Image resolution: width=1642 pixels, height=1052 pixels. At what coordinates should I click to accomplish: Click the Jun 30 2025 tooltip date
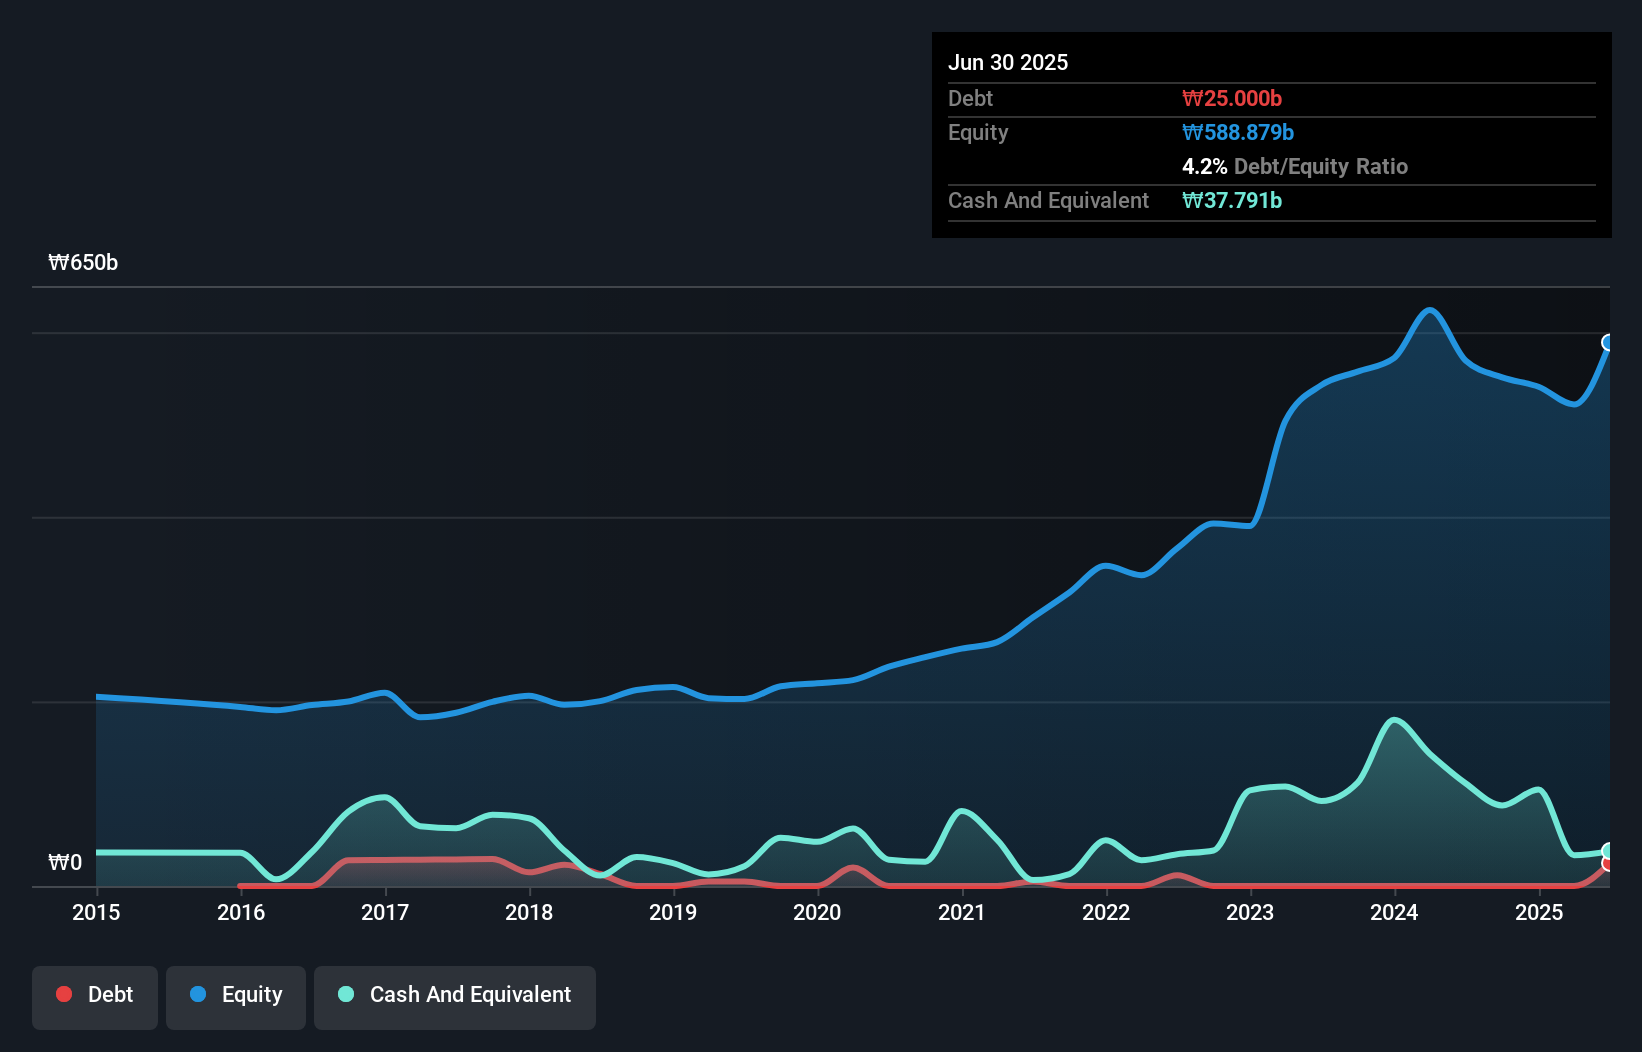[1008, 62]
